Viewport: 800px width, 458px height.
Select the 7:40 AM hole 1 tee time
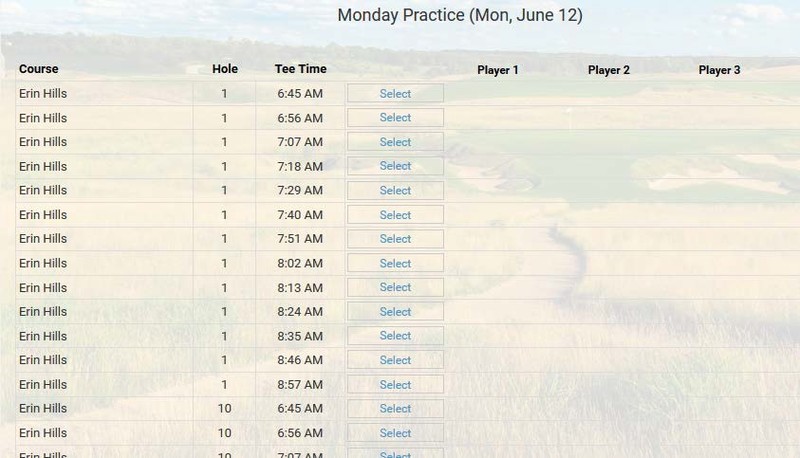[x=395, y=215]
